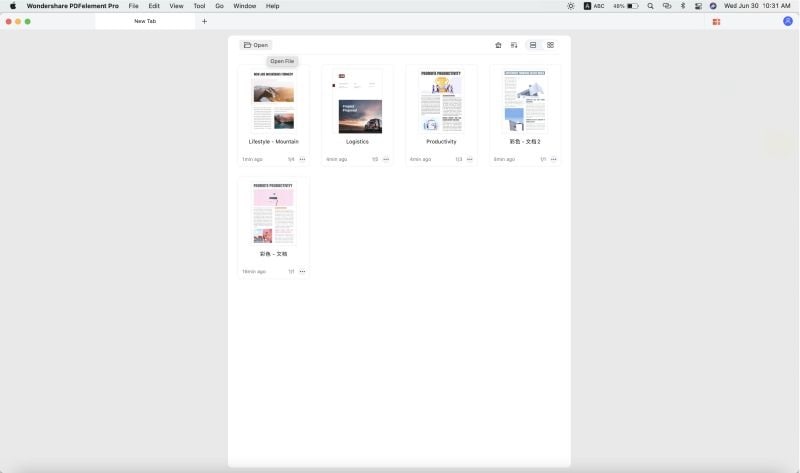The height and width of the screenshot is (473, 800).
Task: Open the Logistics document thumbnail
Action: point(357,101)
